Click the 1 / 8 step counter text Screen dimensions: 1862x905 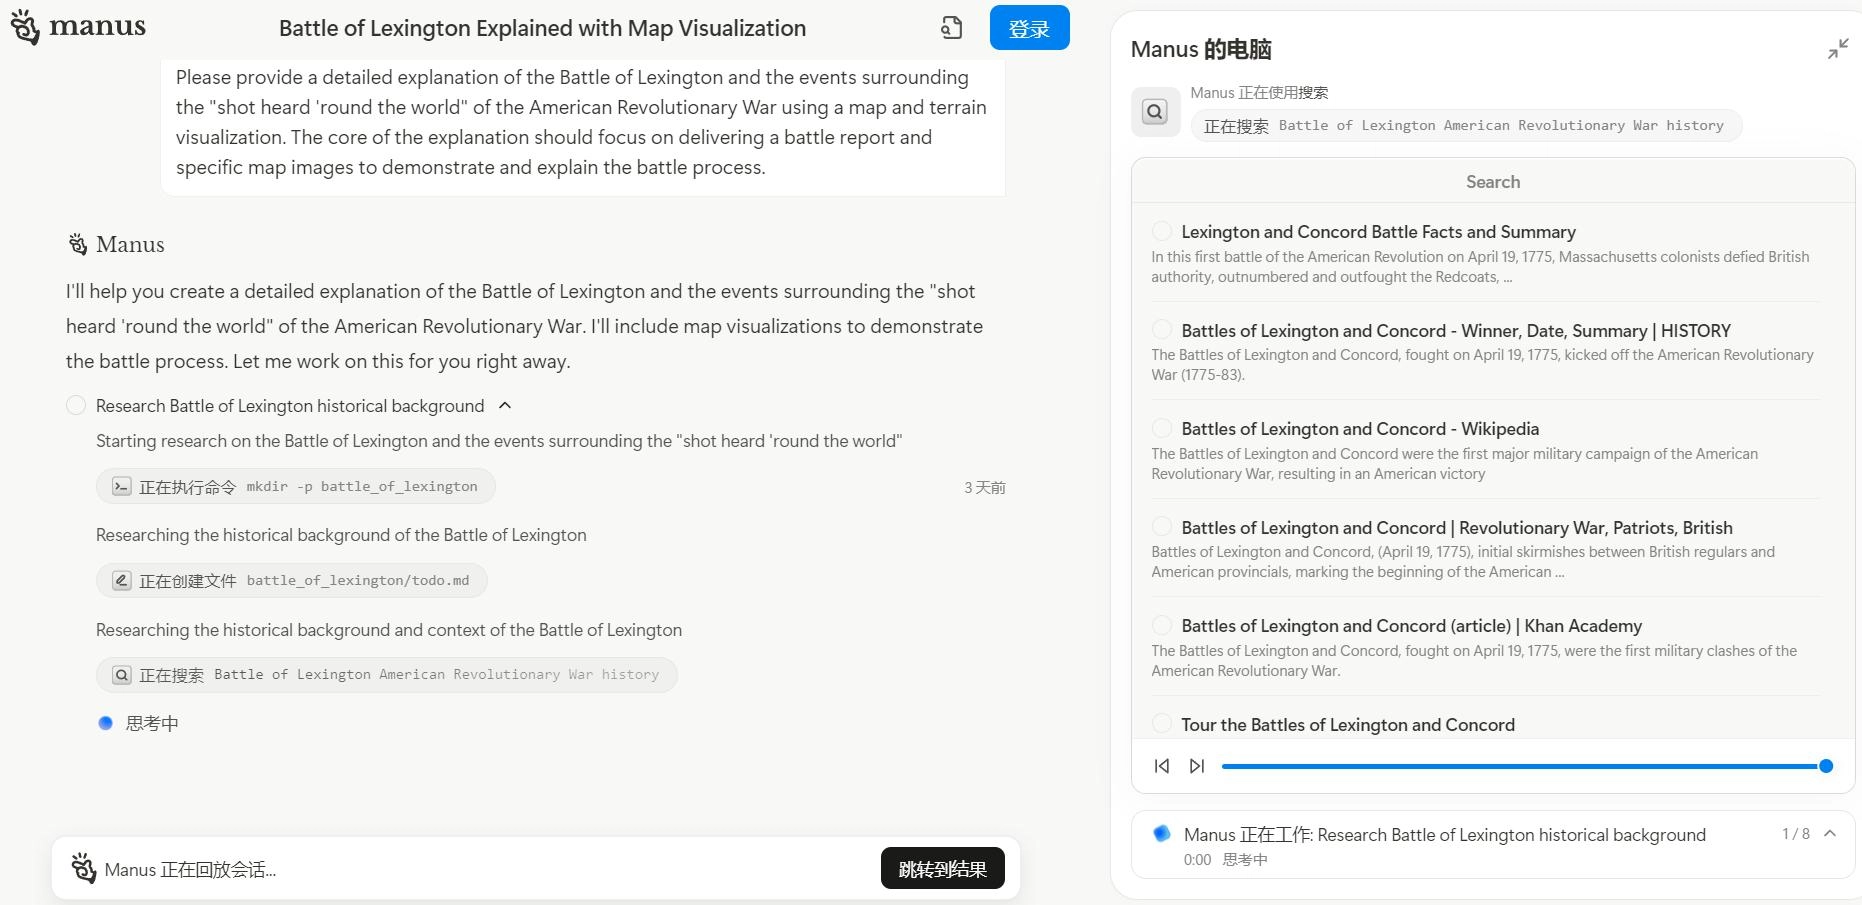coord(1796,834)
